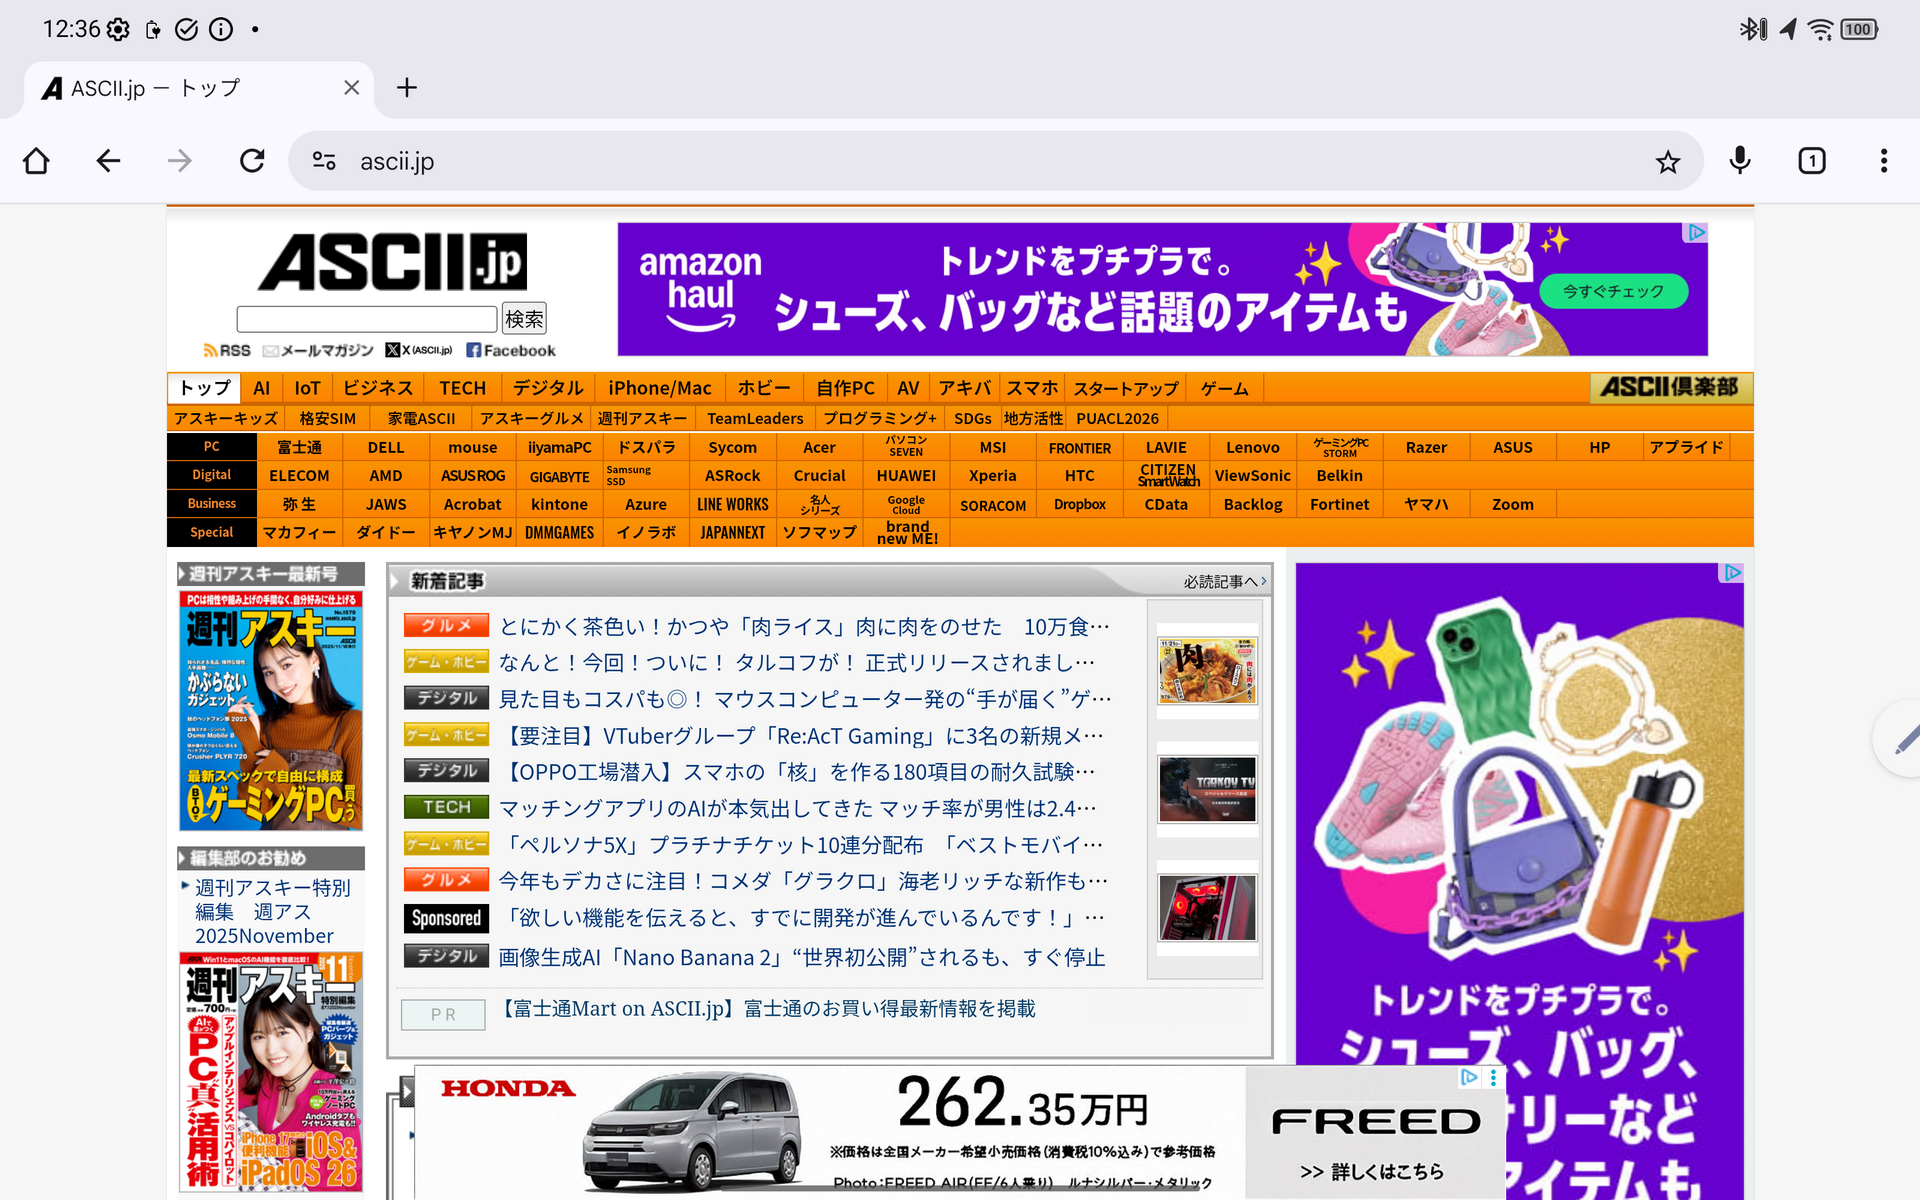Image resolution: width=1920 pixels, height=1200 pixels.
Task: Open ASCII.jp Facebook page link
Action: pos(511,351)
